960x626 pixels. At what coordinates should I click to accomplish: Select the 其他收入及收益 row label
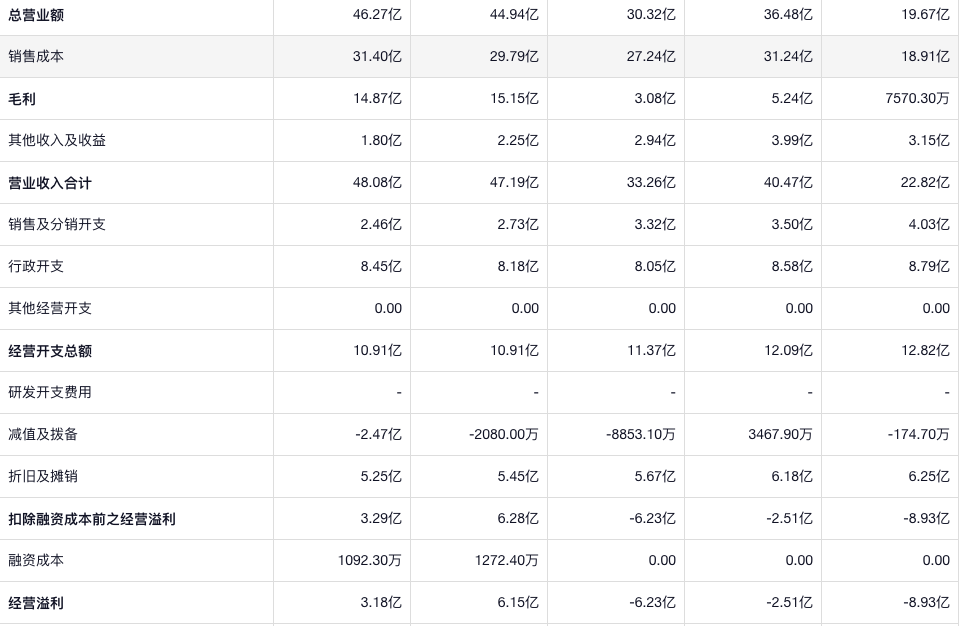57,141
